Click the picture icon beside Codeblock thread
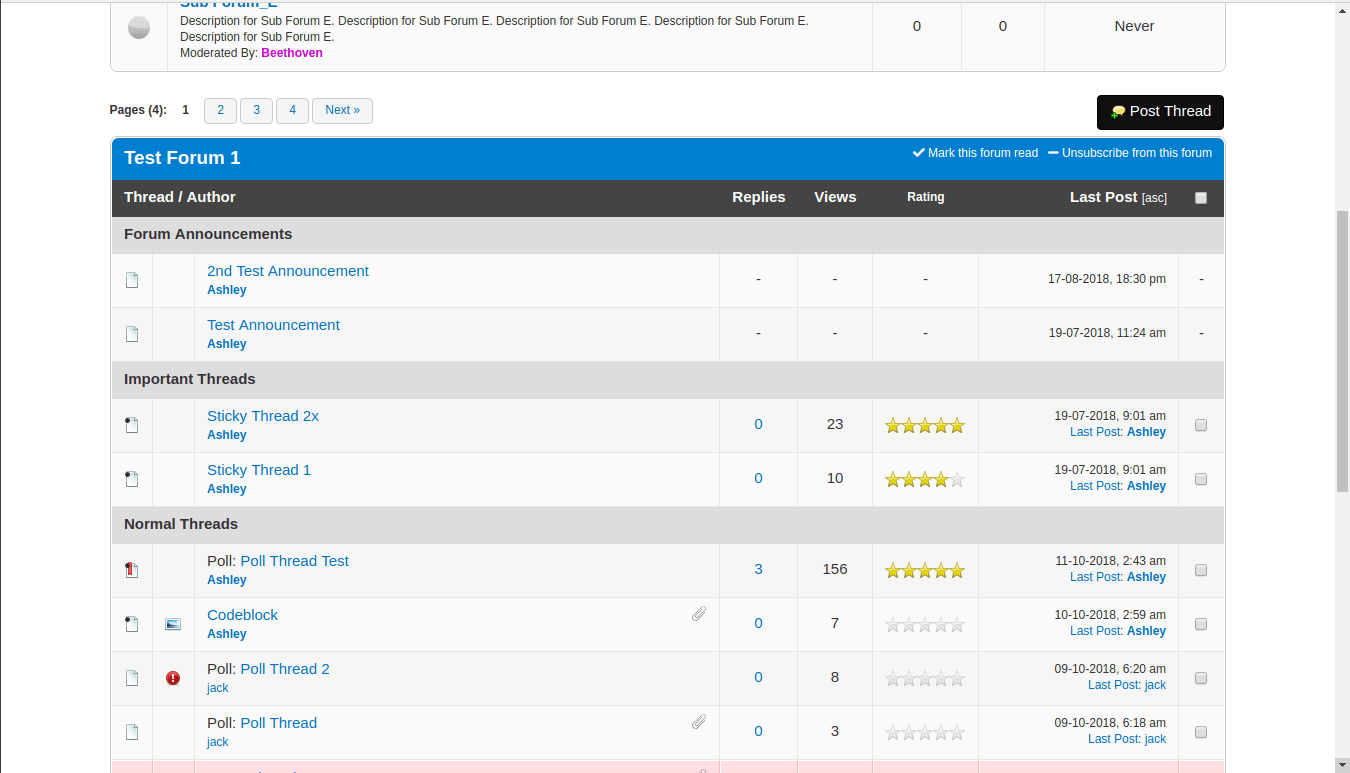Screen dimensions: 1350x773 173,624
